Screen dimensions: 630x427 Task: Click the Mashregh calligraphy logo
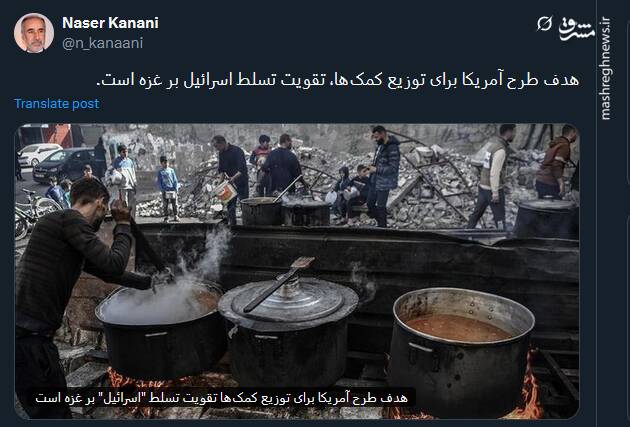[577, 28]
